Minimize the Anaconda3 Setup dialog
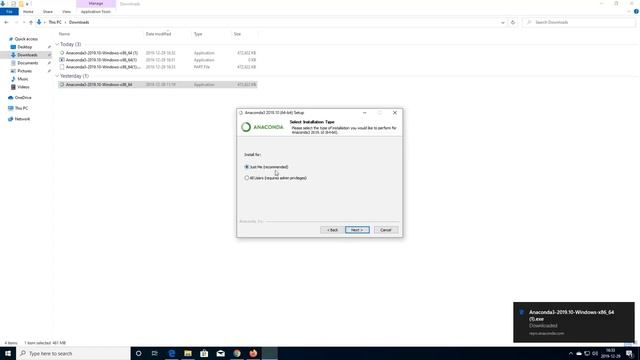This screenshot has width=640, height=360. tap(364, 113)
